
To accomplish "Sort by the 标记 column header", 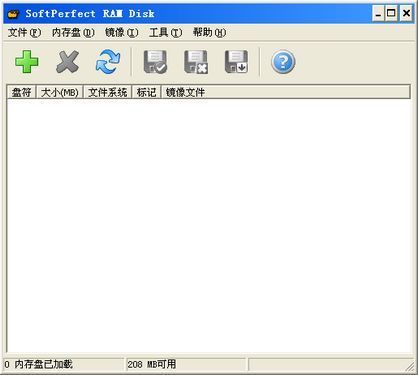I will 147,92.
